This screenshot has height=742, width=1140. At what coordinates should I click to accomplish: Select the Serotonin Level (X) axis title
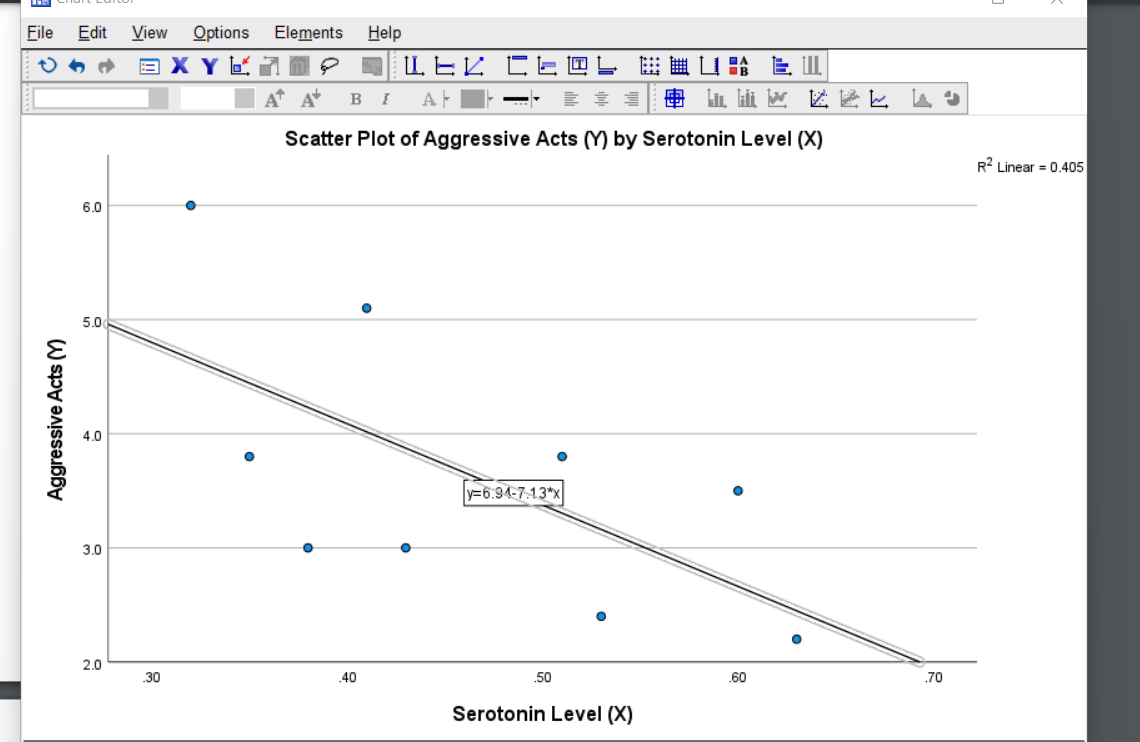pos(542,714)
